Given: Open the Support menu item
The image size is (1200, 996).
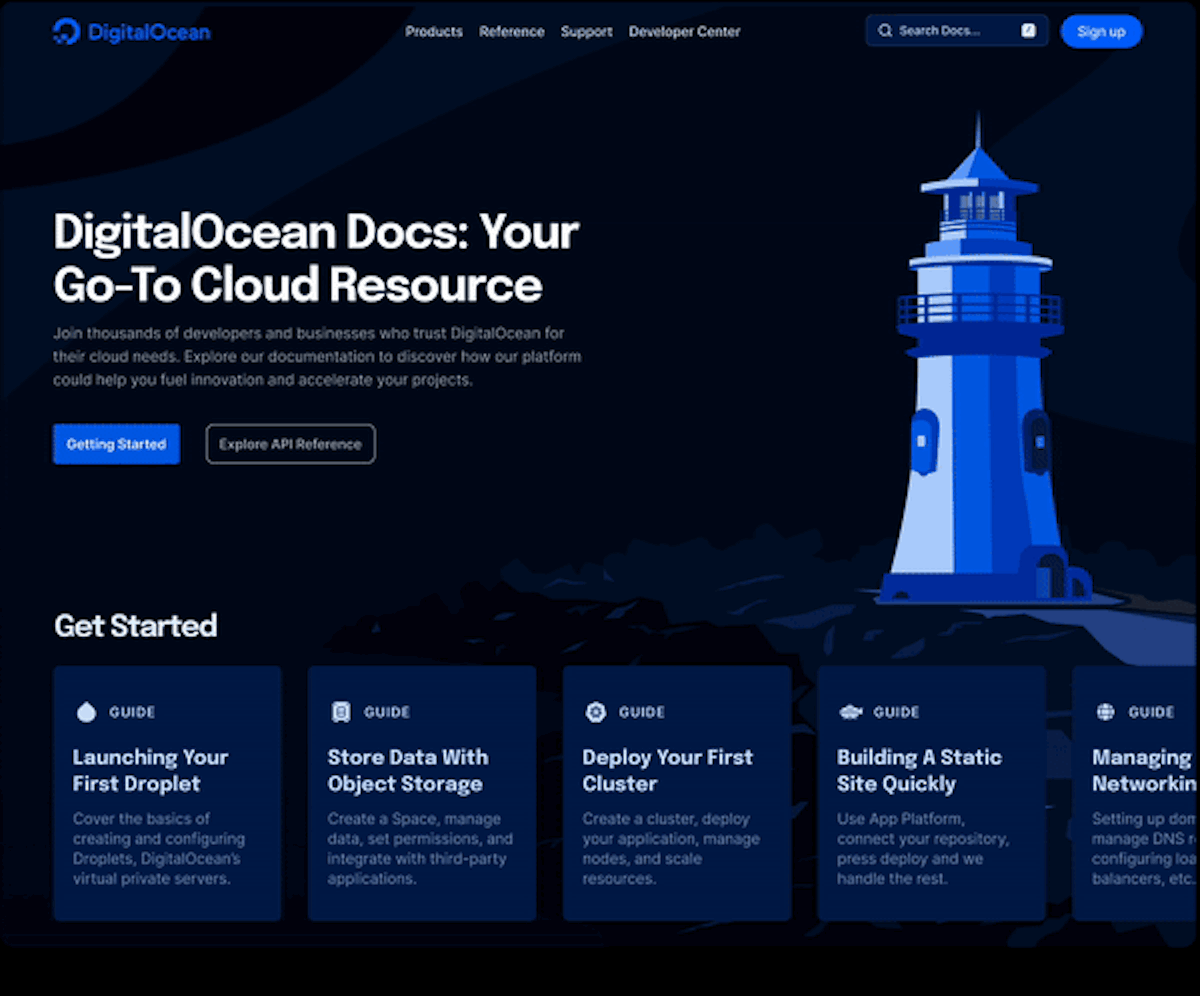Looking at the screenshot, I should [x=587, y=31].
